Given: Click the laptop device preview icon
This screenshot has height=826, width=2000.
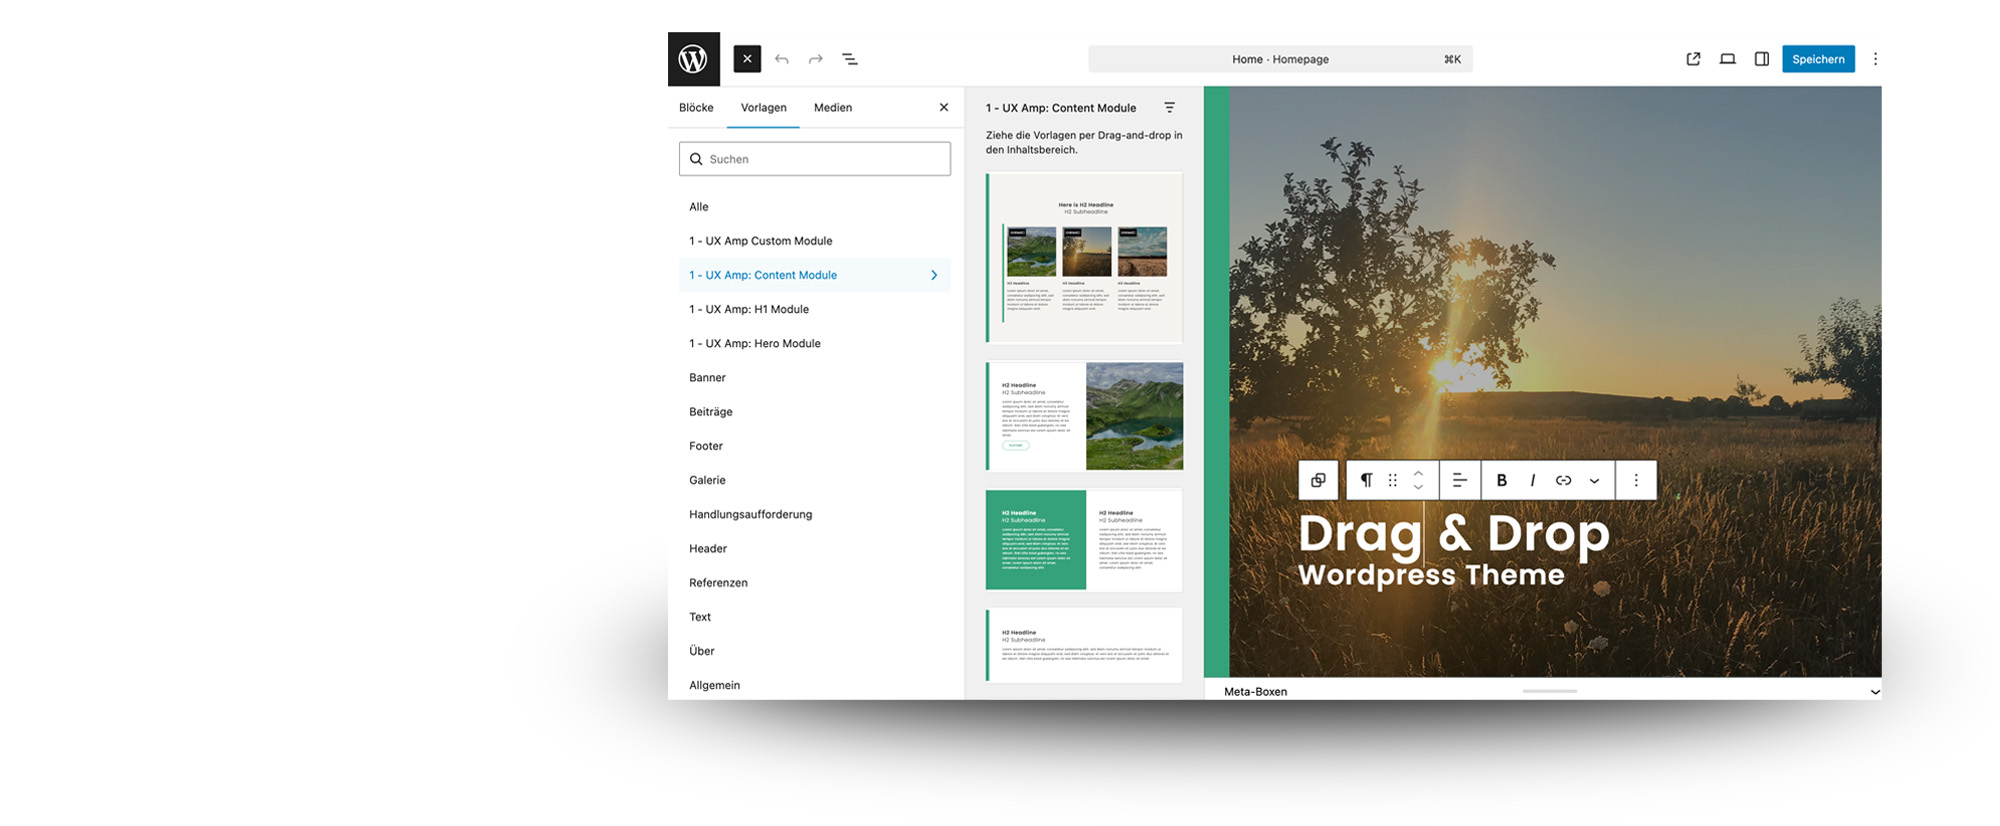Looking at the screenshot, I should click(1727, 59).
